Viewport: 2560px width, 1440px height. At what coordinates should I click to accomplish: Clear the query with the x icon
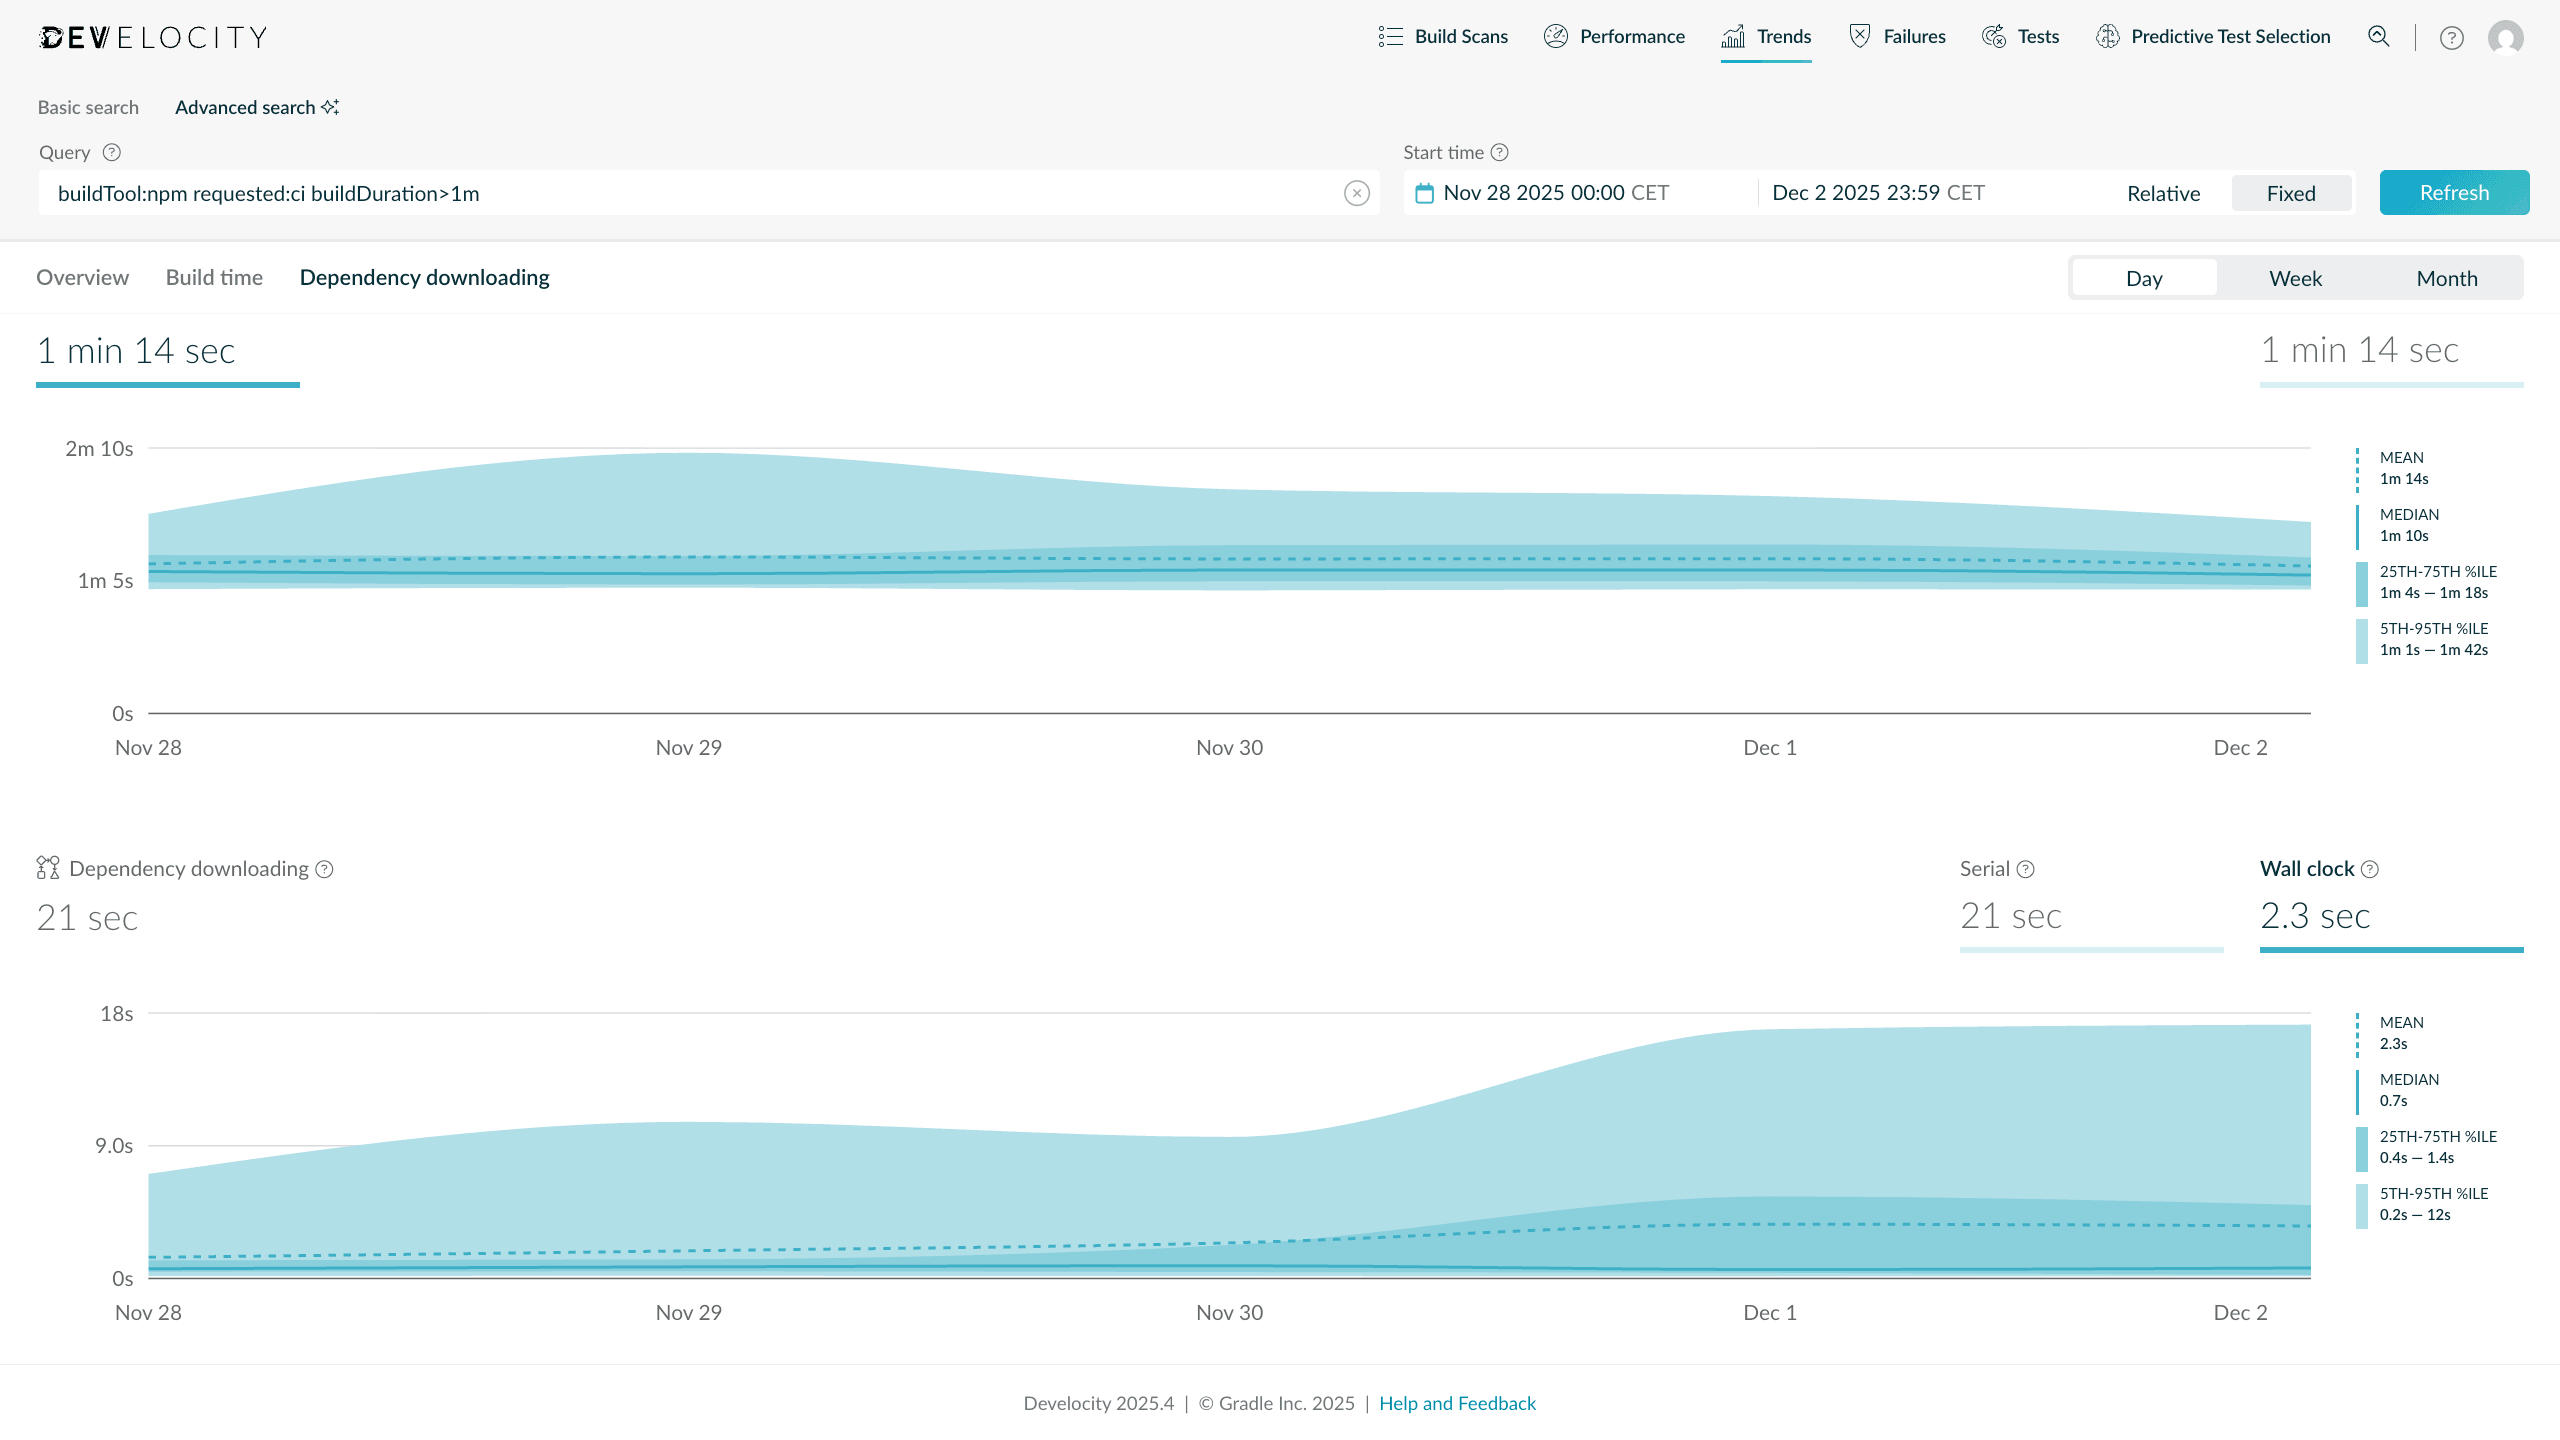coord(1357,193)
